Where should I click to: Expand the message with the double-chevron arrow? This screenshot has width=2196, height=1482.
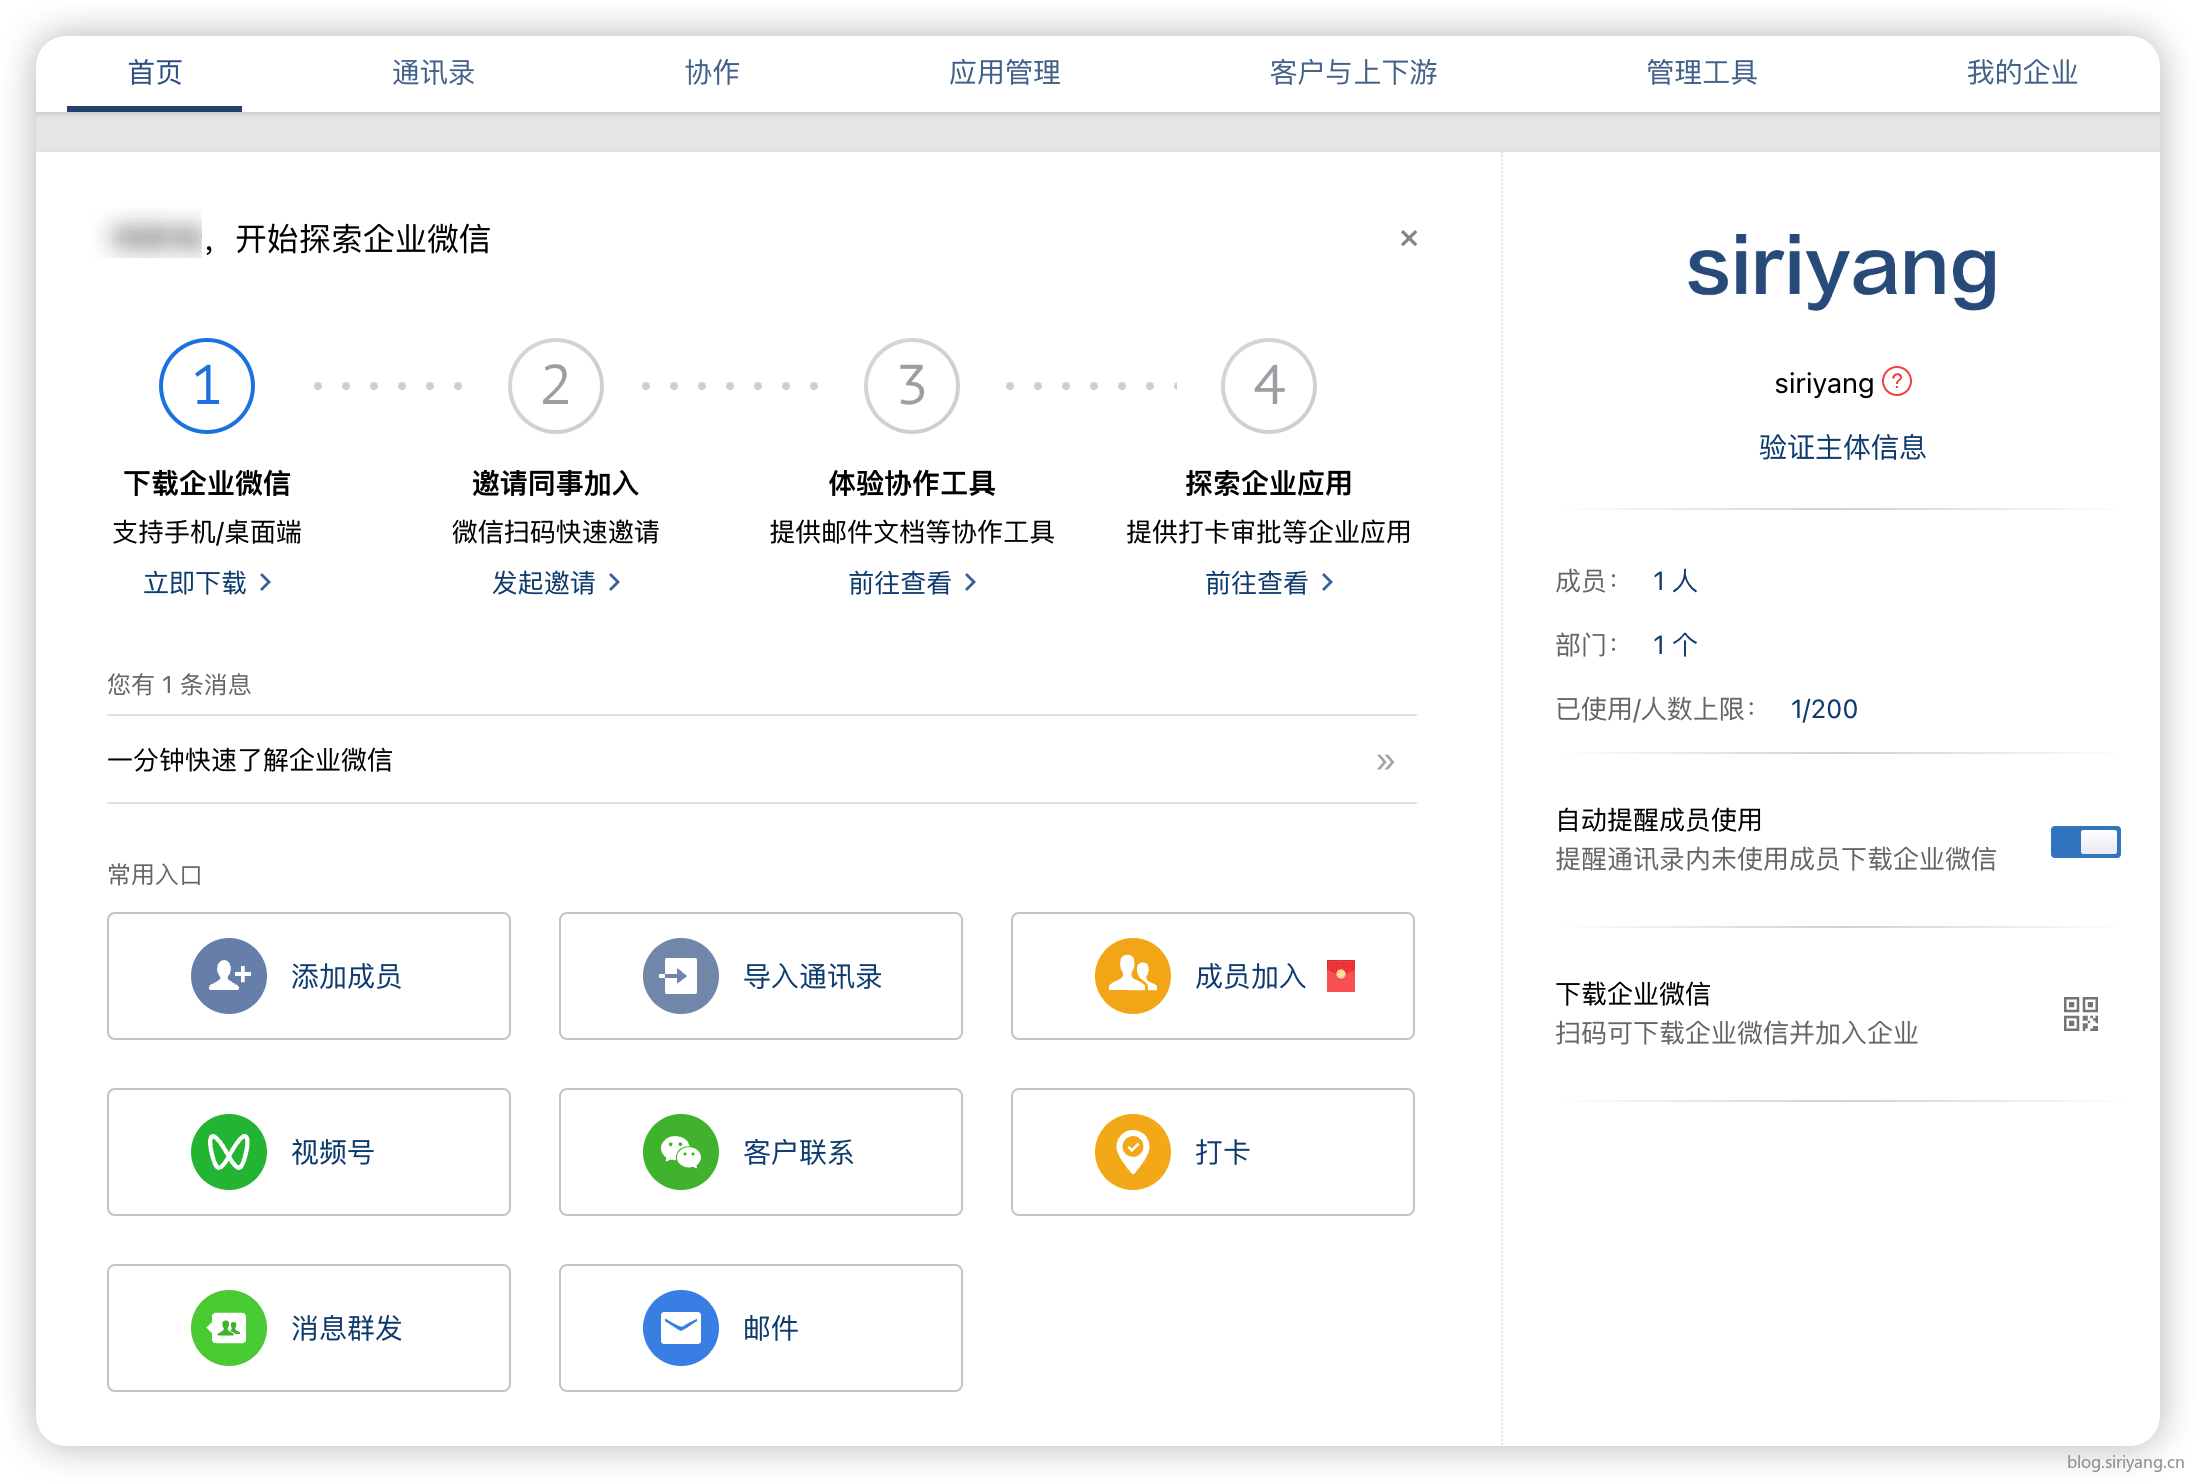1385,761
